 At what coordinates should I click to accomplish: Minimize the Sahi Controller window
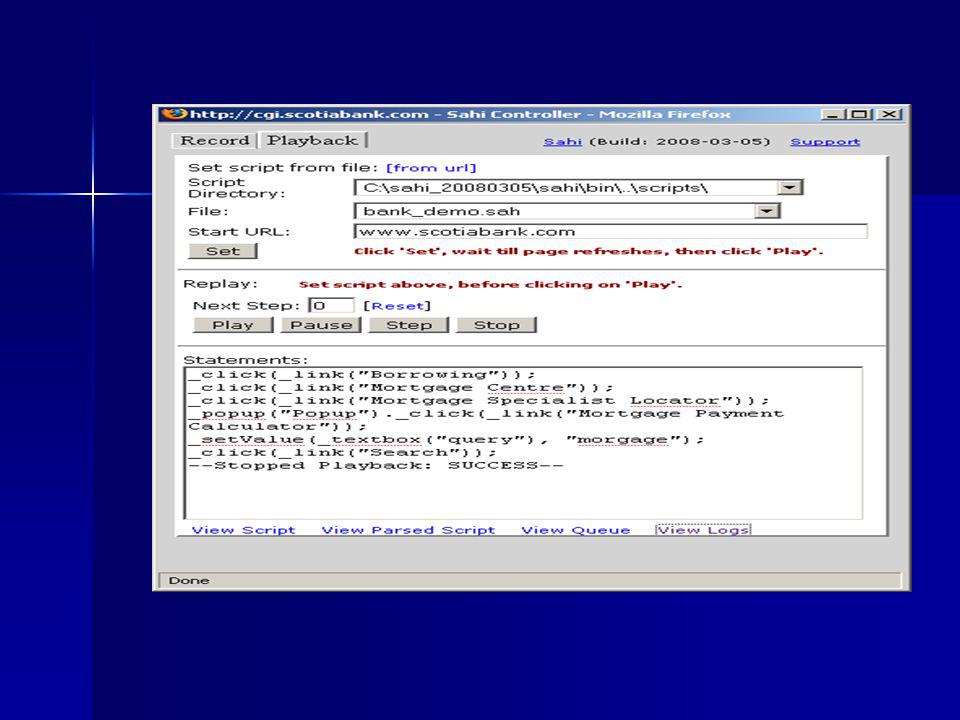click(831, 114)
